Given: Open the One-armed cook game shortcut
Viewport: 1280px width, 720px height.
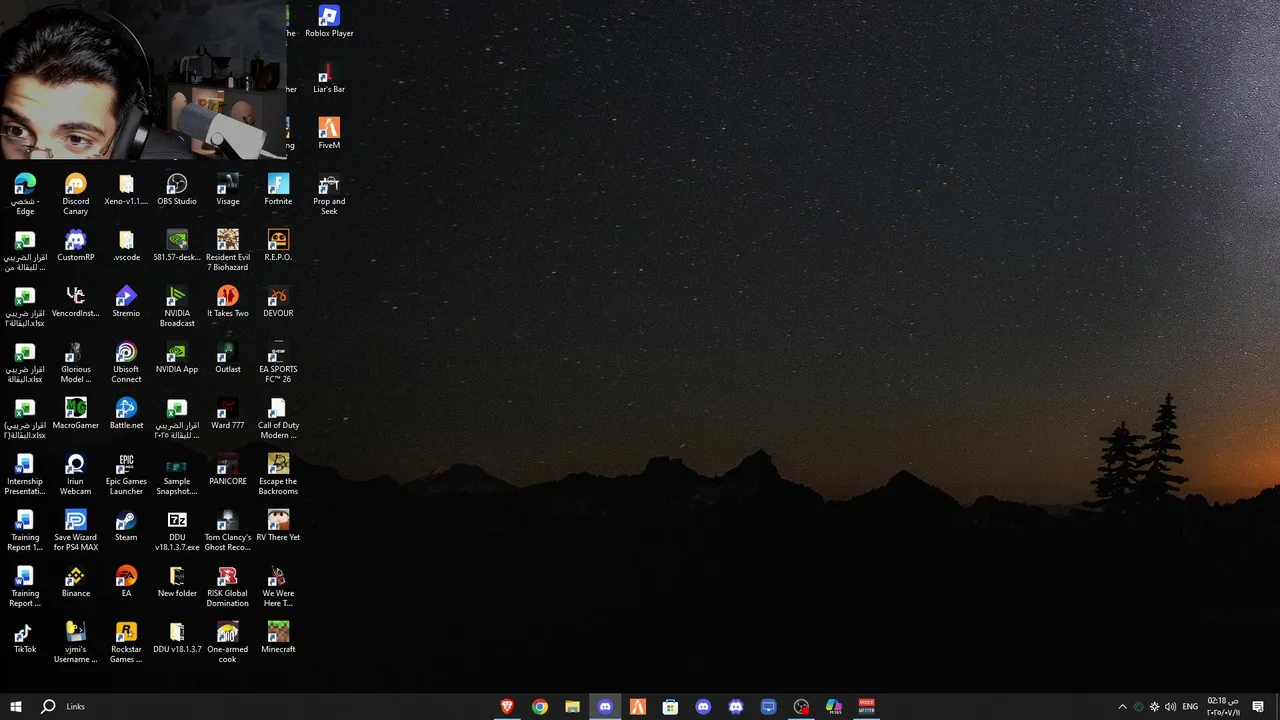Looking at the screenshot, I should 228,643.
